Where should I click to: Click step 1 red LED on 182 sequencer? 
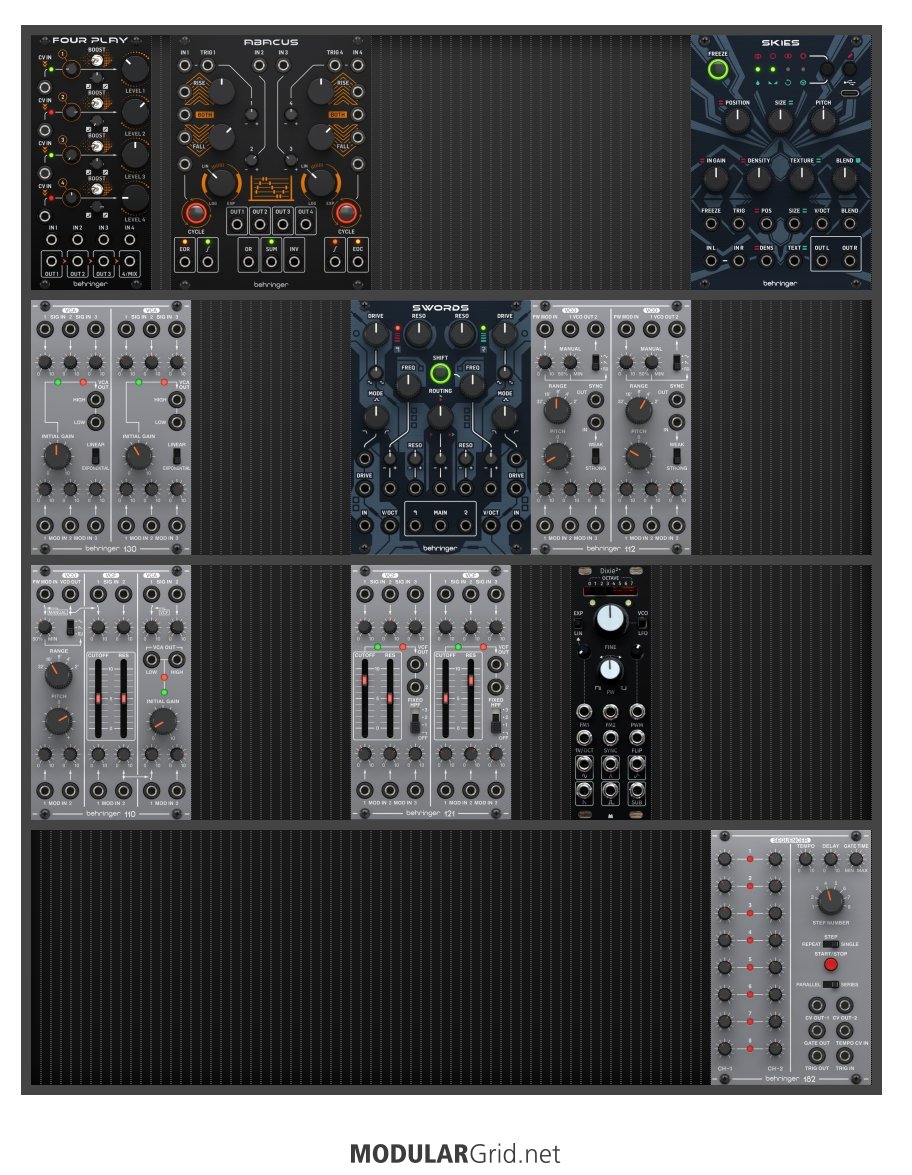749,859
